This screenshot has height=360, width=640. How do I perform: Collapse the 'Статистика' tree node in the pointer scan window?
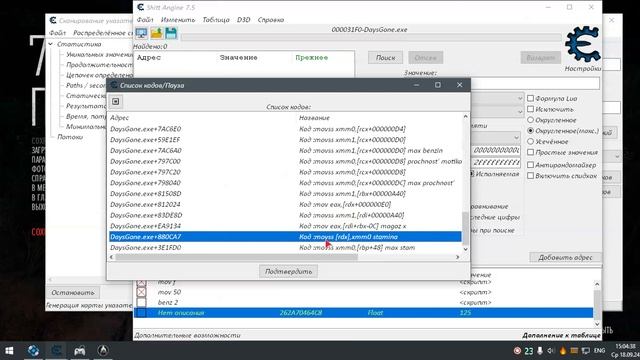[x=51, y=44]
